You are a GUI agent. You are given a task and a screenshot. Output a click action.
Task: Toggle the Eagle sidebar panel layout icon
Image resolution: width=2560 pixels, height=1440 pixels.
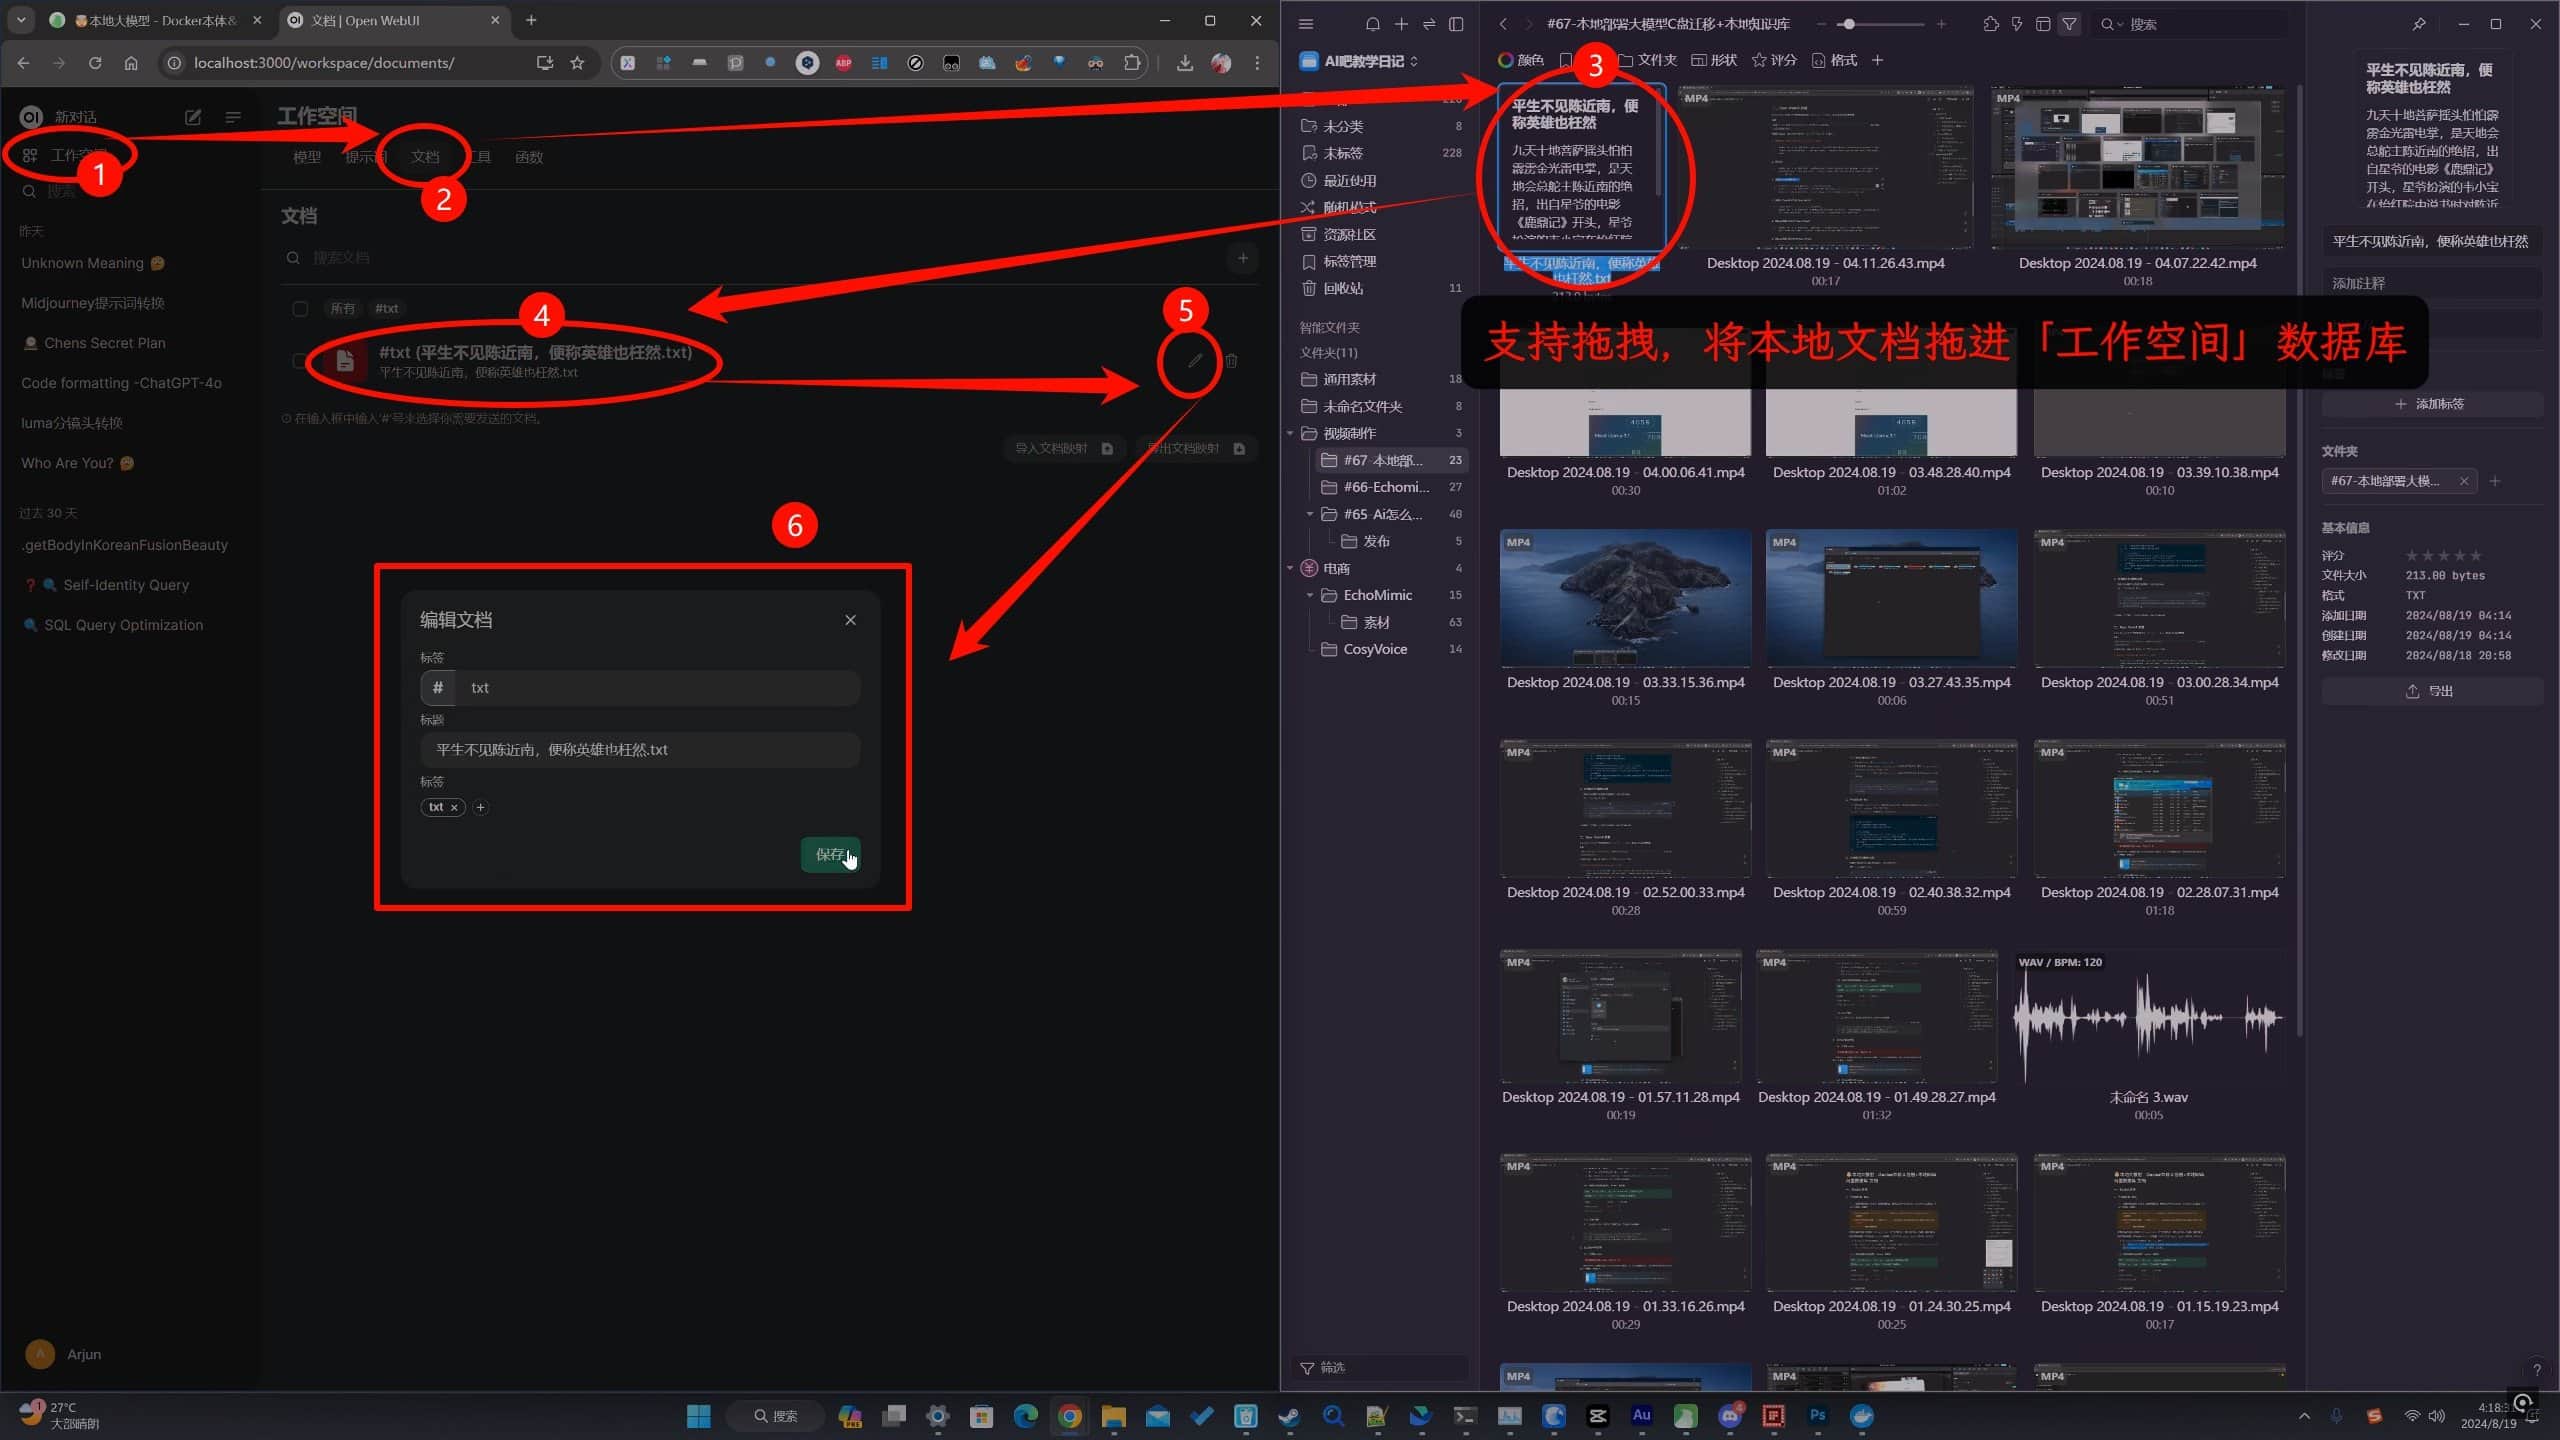1456,24
